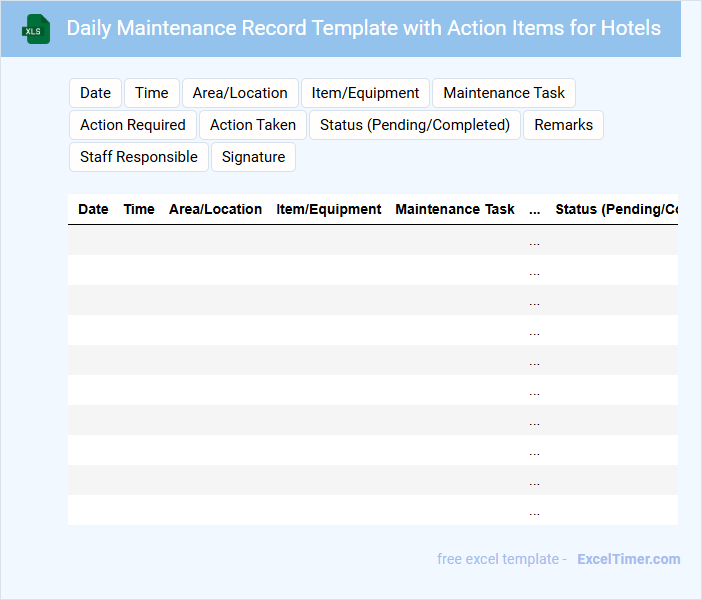Viewport: 702px width, 600px height.
Task: Select the Time tag button
Action: click(x=152, y=93)
